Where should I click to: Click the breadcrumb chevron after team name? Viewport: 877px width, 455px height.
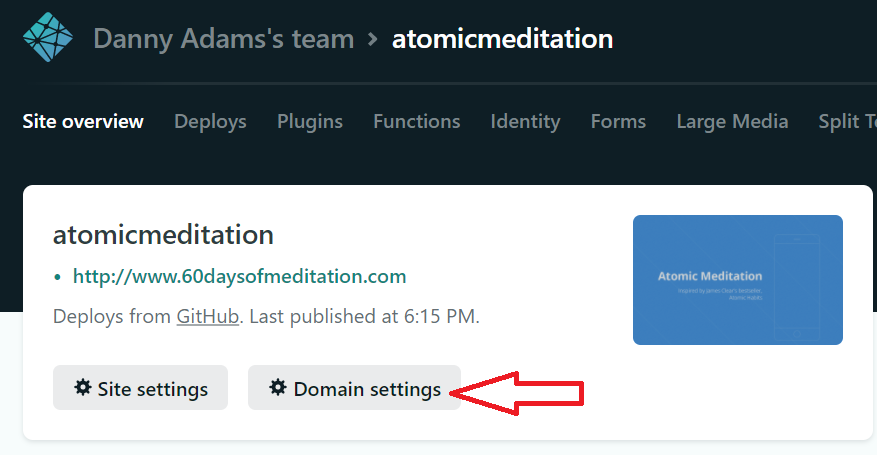point(373,39)
